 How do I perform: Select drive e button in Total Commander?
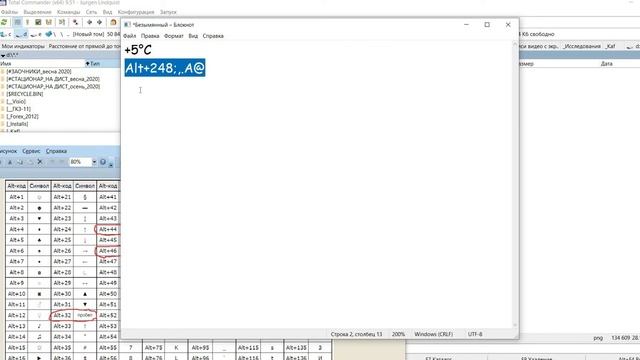pyautogui.click(x=36, y=34)
